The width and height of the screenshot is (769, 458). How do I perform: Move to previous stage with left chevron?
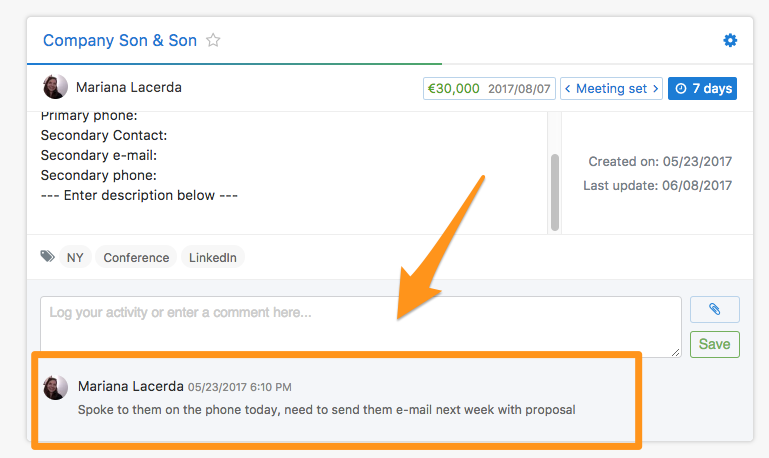pos(568,88)
